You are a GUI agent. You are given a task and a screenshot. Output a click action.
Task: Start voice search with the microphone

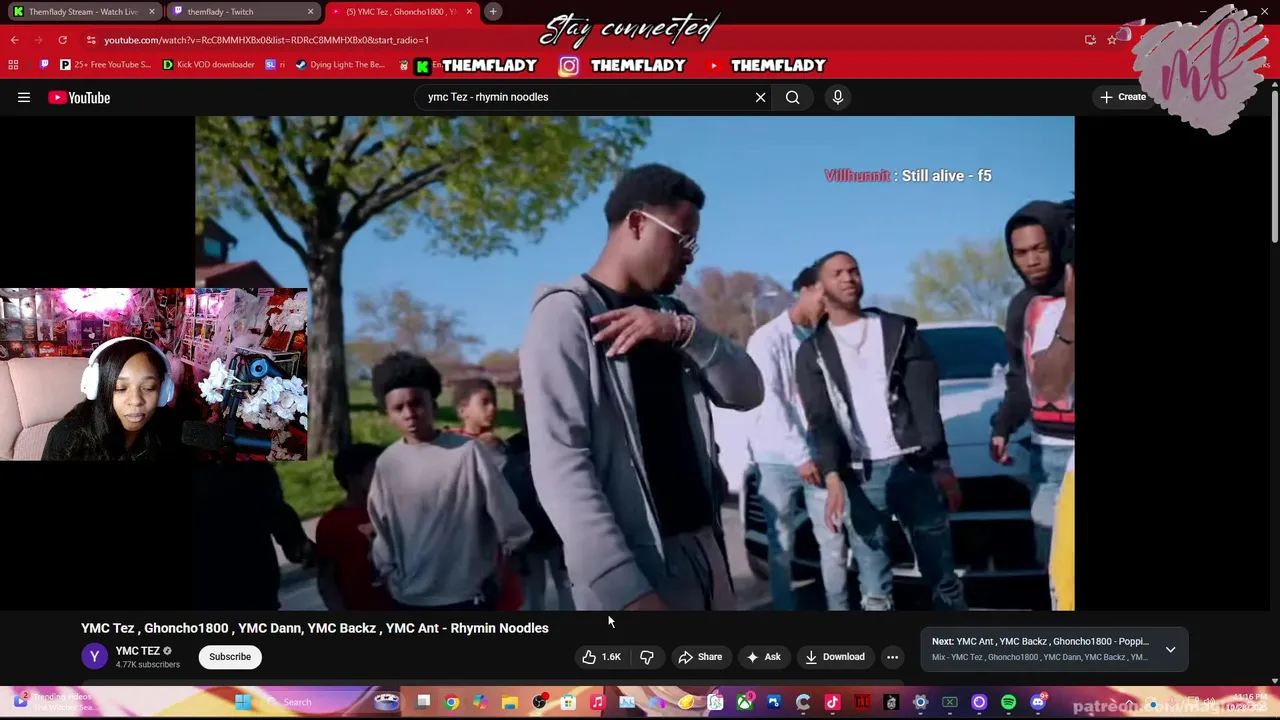click(x=838, y=97)
